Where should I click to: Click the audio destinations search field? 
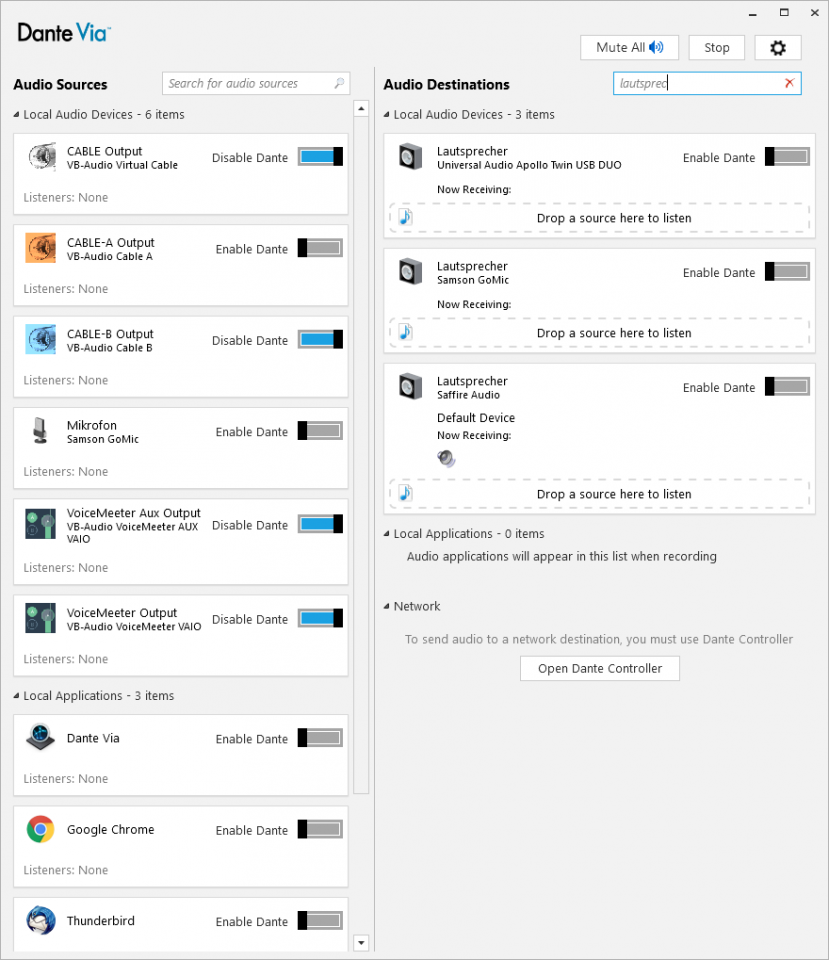click(x=707, y=83)
